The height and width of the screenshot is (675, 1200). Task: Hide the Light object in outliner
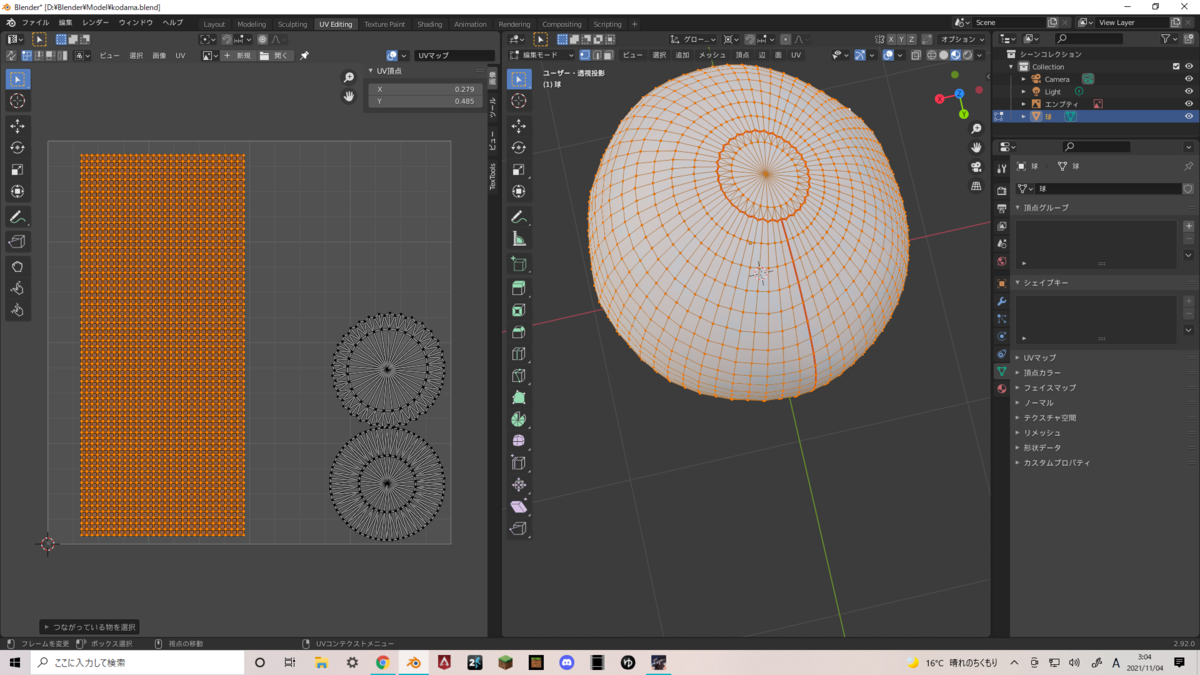click(x=1189, y=91)
